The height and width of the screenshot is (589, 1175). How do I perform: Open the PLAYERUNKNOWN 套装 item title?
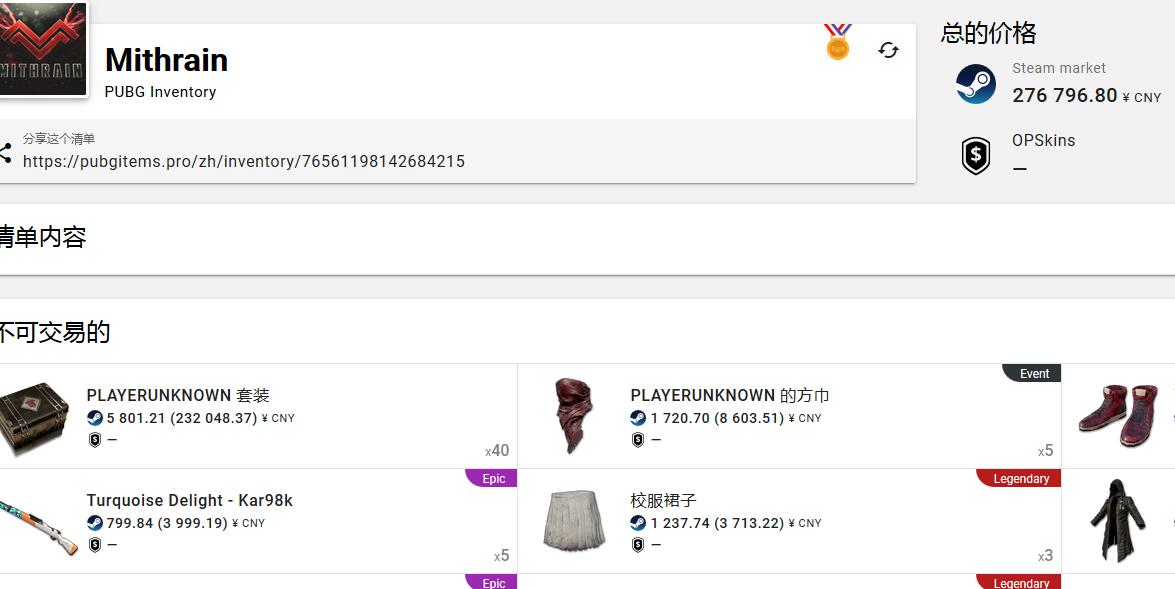(178, 395)
